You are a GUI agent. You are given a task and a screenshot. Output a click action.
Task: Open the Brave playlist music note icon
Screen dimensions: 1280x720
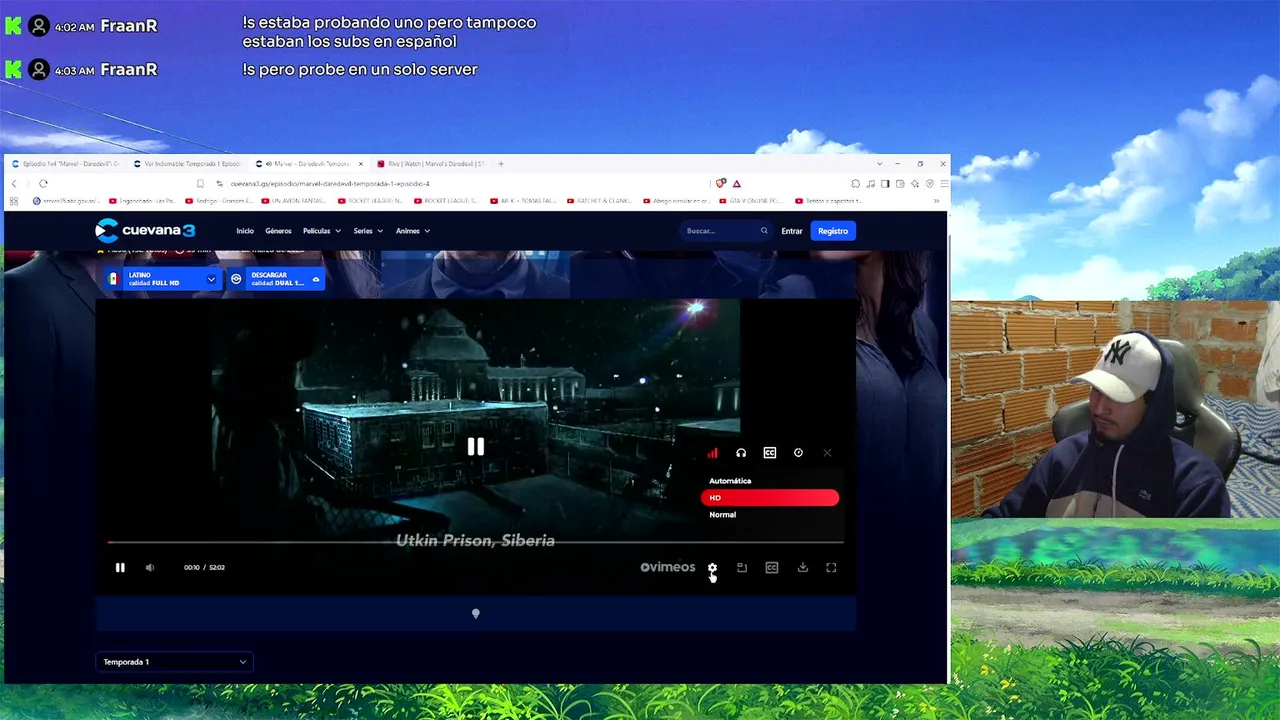(870, 183)
